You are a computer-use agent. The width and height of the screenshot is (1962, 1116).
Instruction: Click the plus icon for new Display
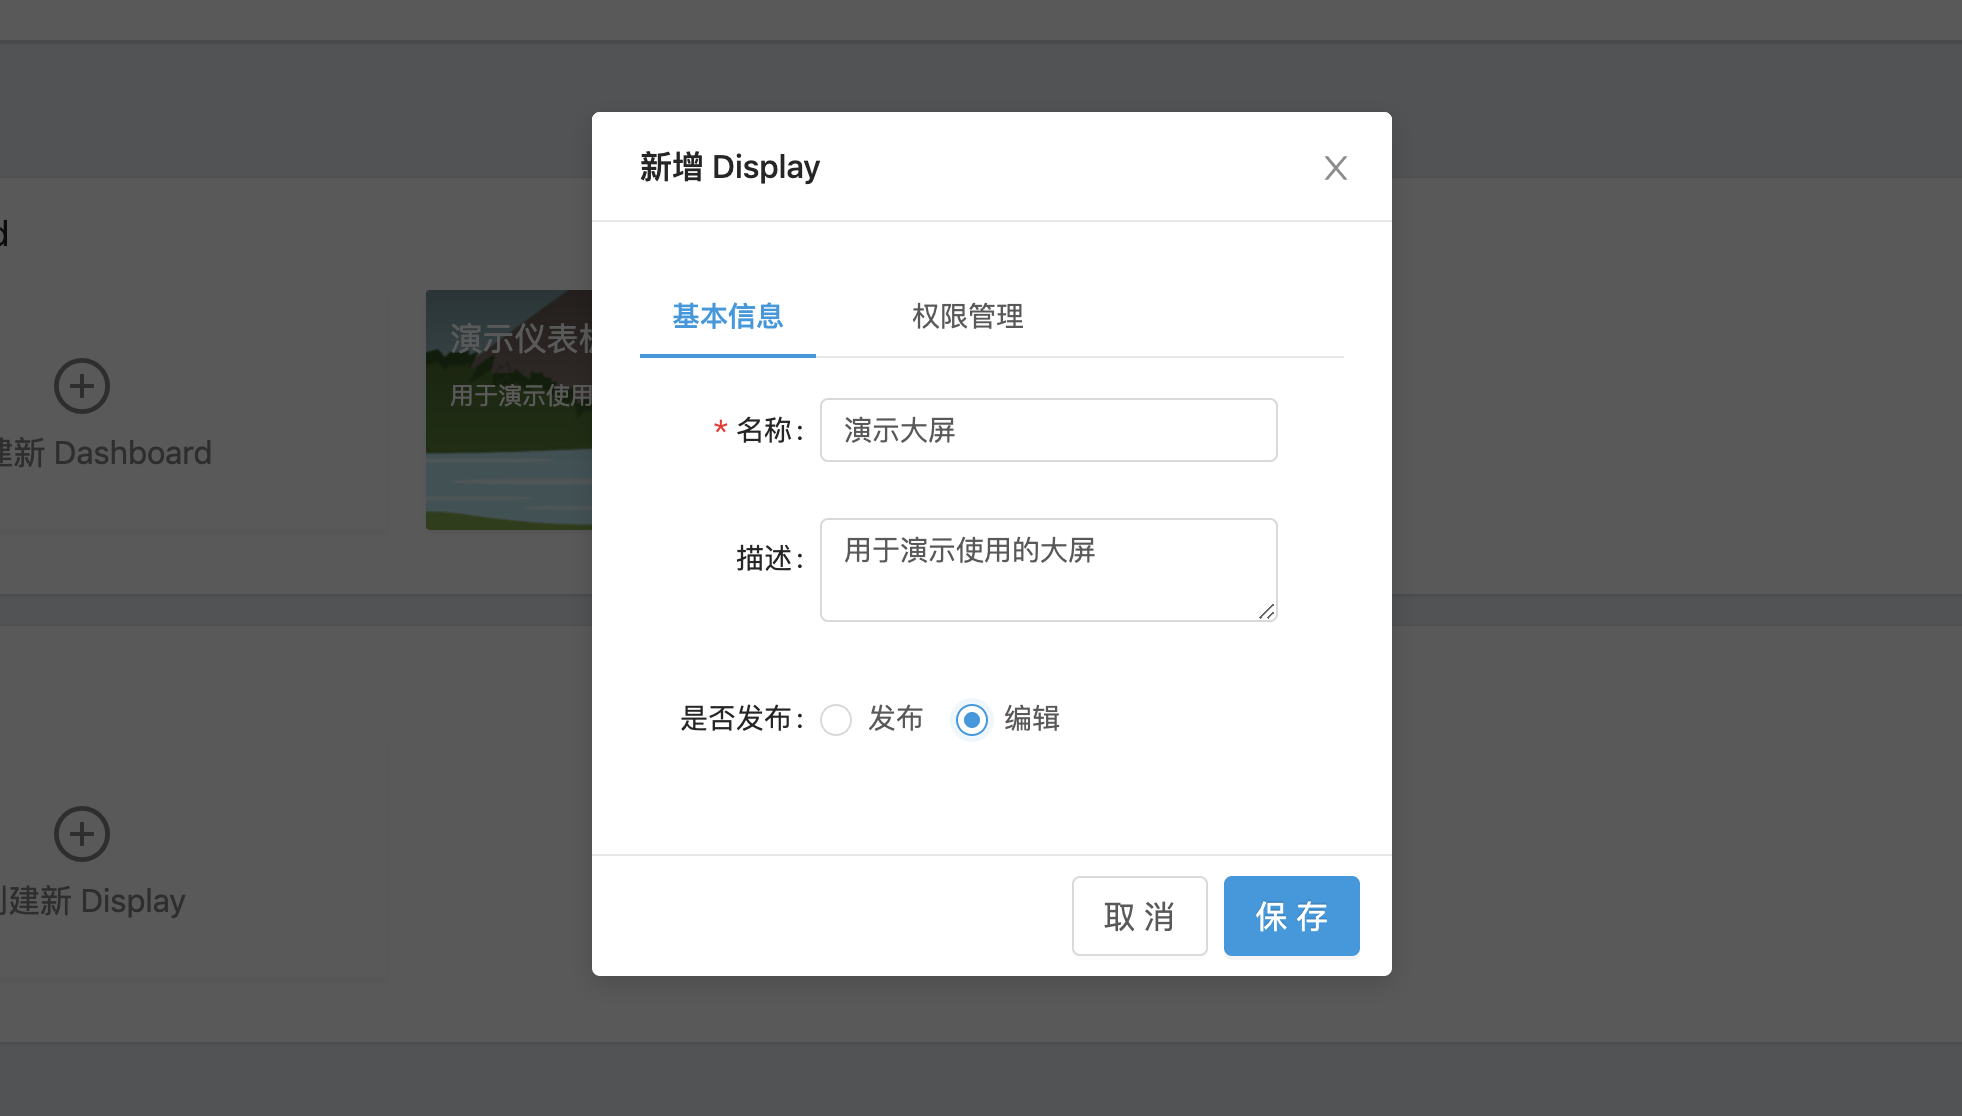[82, 834]
